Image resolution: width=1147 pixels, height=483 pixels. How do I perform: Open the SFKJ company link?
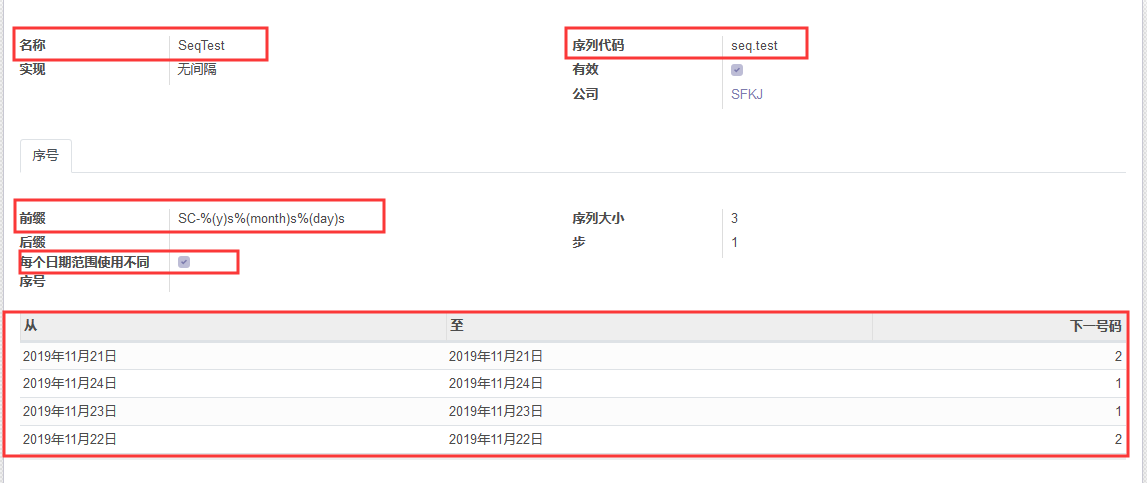pos(747,94)
